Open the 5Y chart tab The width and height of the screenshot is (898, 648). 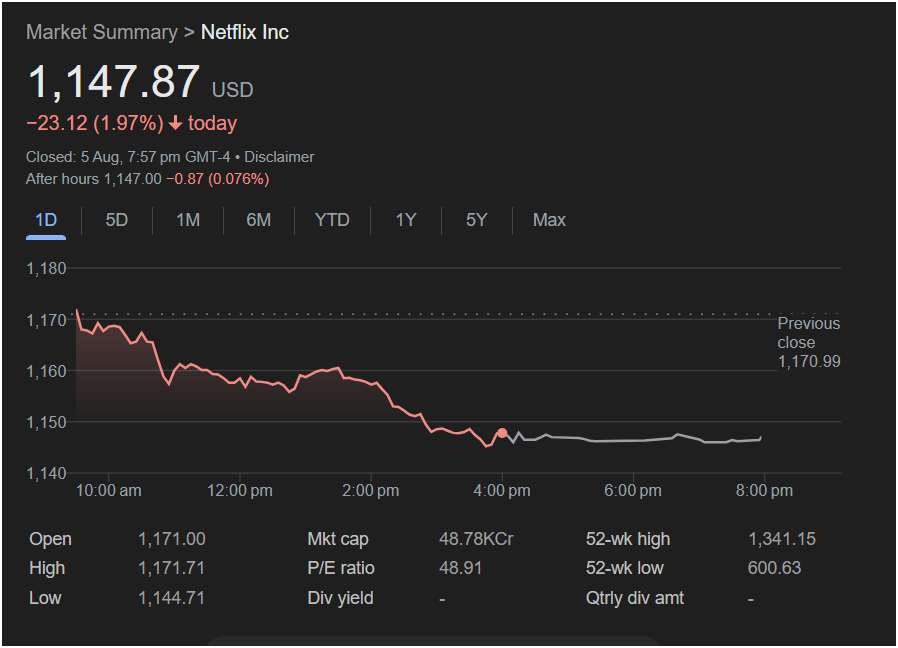(x=476, y=220)
